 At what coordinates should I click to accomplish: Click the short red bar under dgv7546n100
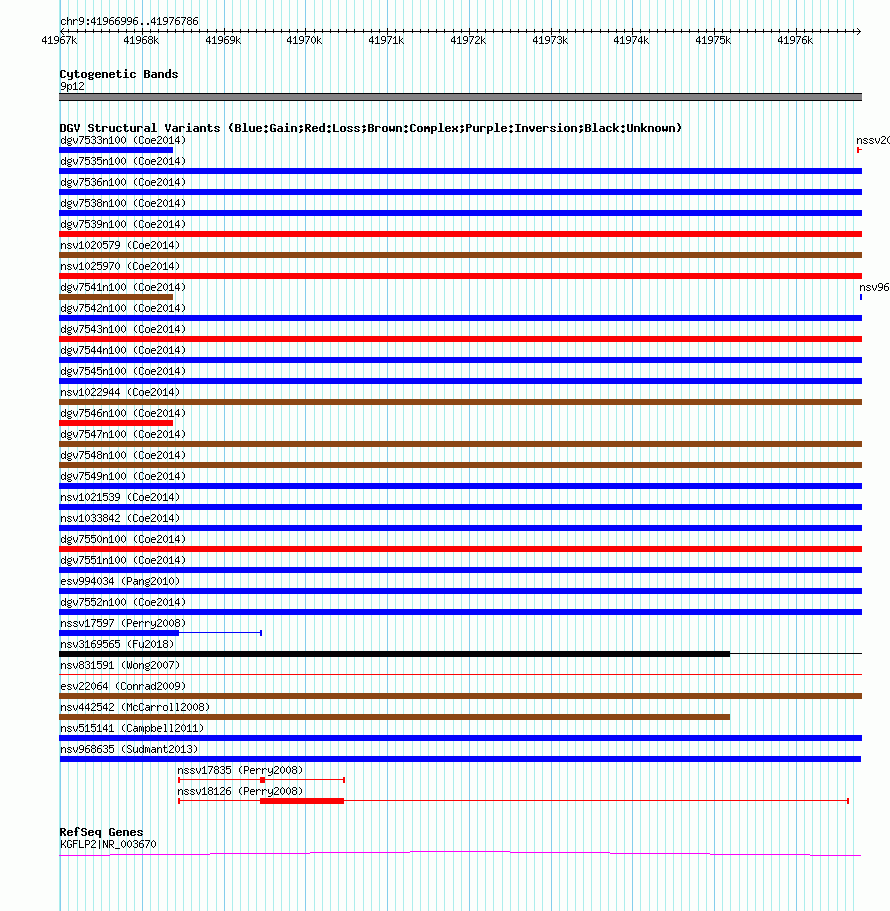tap(116, 423)
